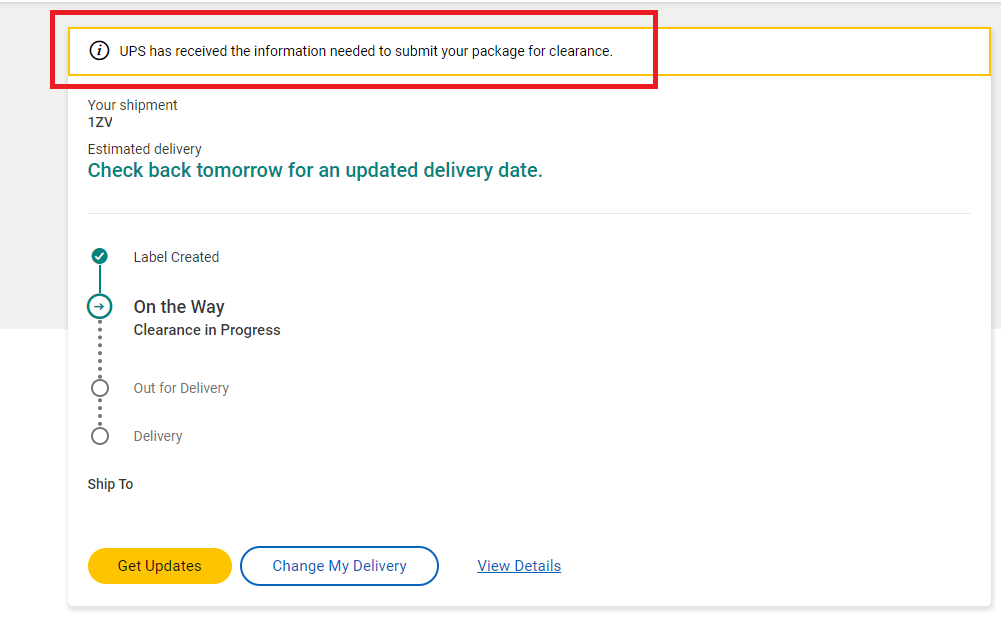This screenshot has width=1001, height=624.
Task: Click the 'Check back tomorrow' delivery message
Action: pos(315,170)
